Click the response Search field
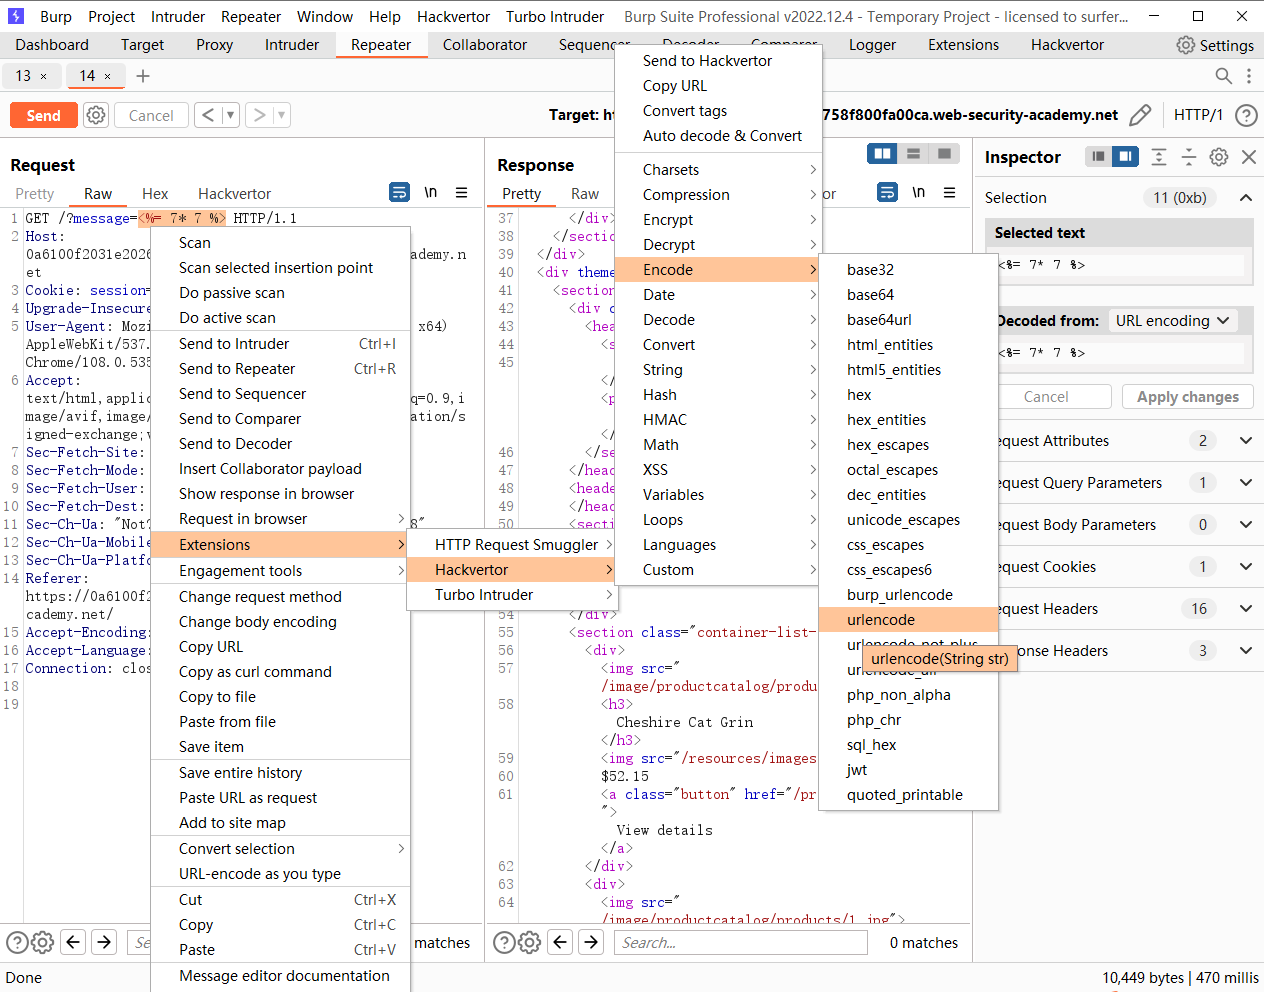1264x992 pixels. [740, 942]
